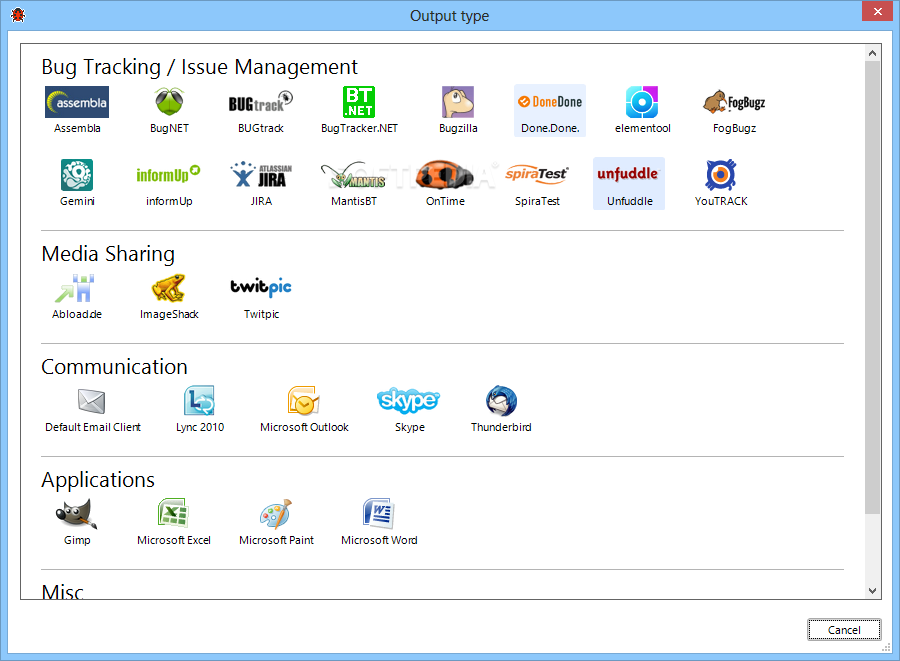The height and width of the screenshot is (661, 900).
Task: Click the scrollbar down arrow
Action: pos(872,591)
